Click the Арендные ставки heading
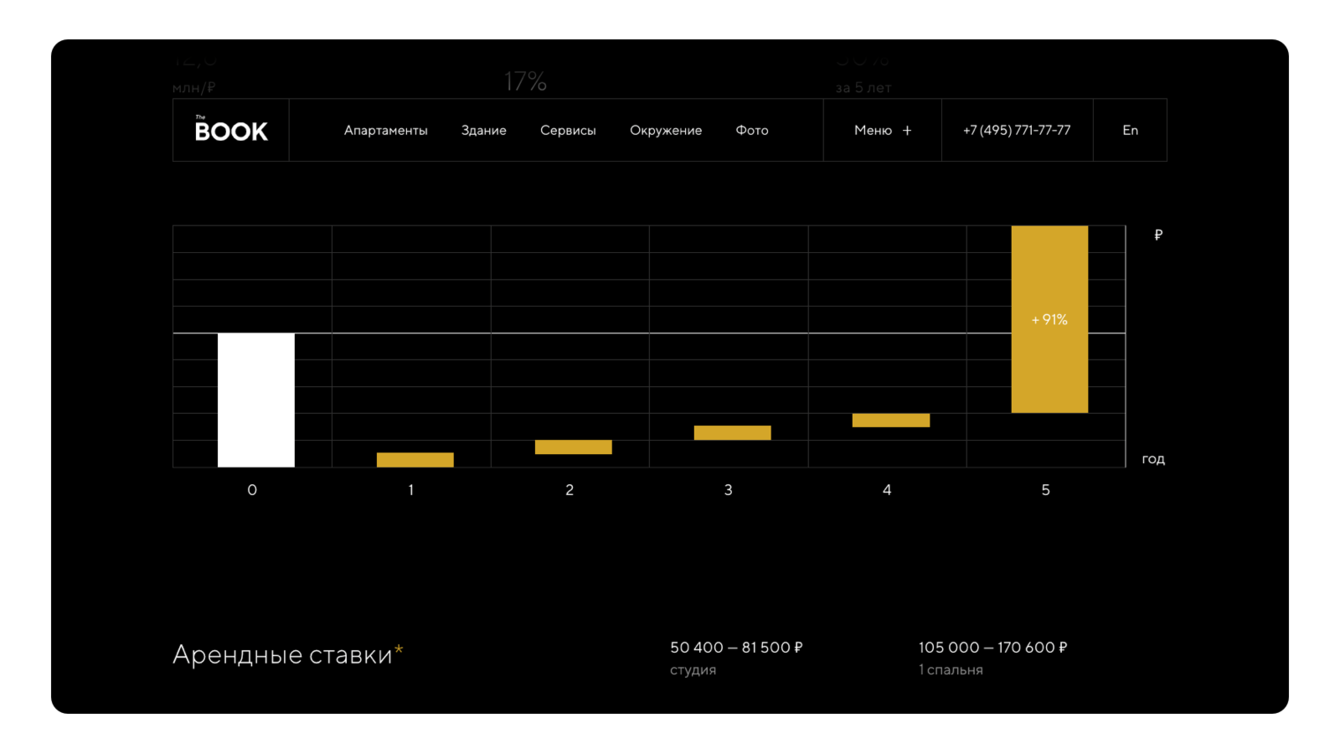The image size is (1340, 754). 282,654
